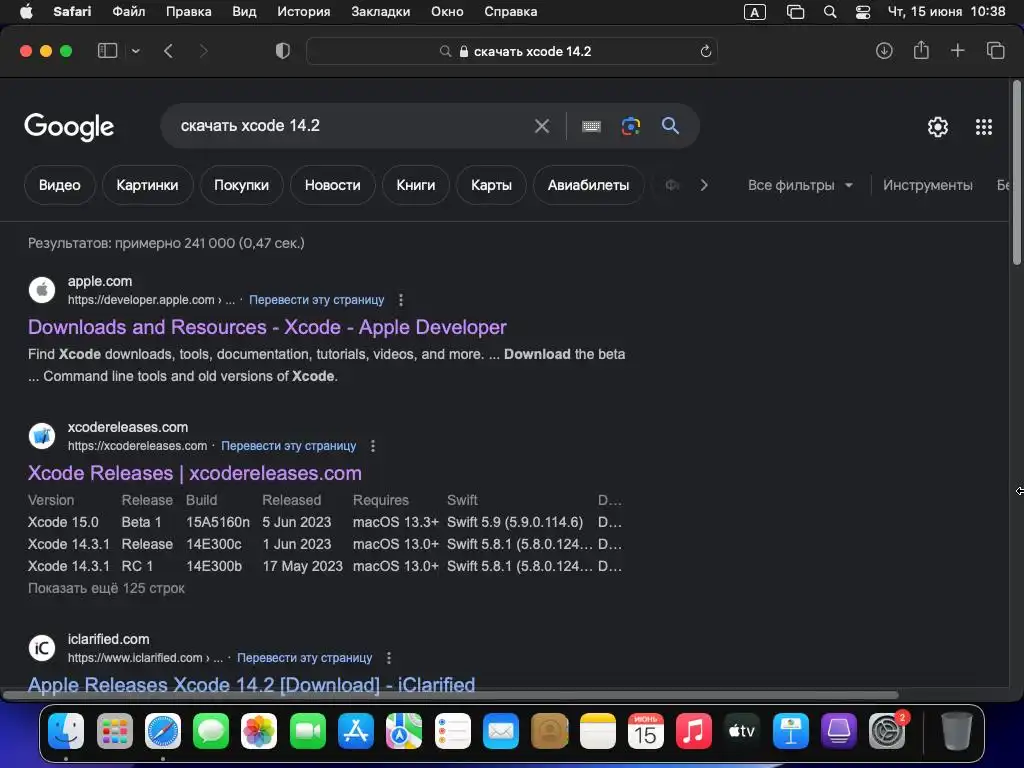
Task: Open the Apple menu
Action: click(x=26, y=12)
